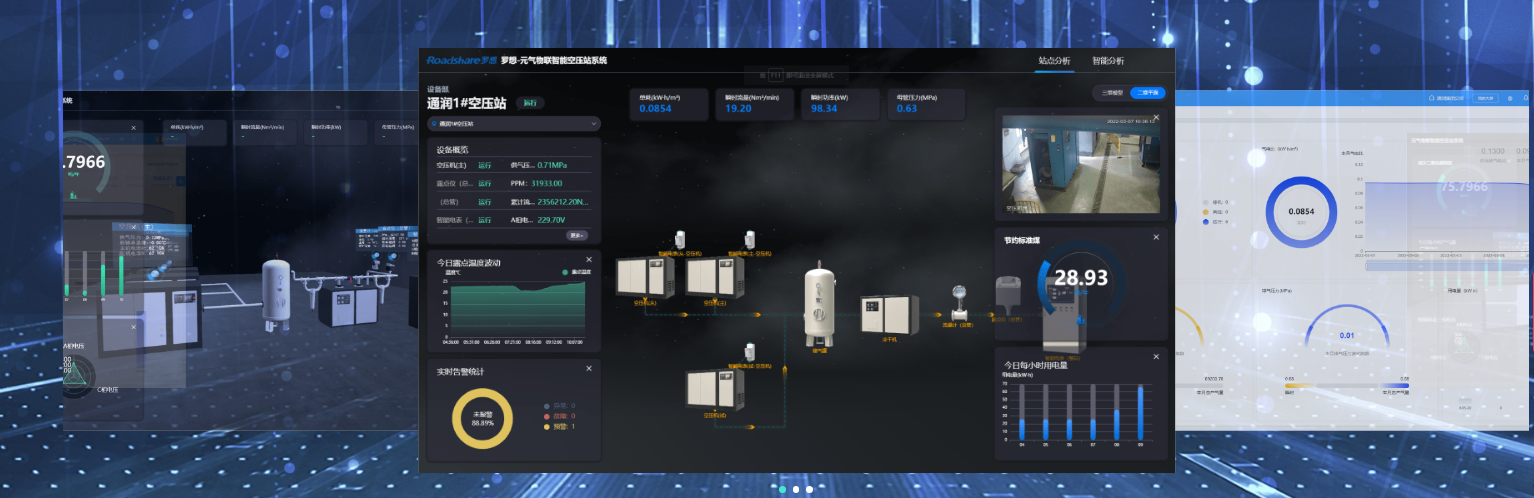This screenshot has height=498, width=1534.
Task: Open the 智能分析 tab
Action: pos(1107,61)
